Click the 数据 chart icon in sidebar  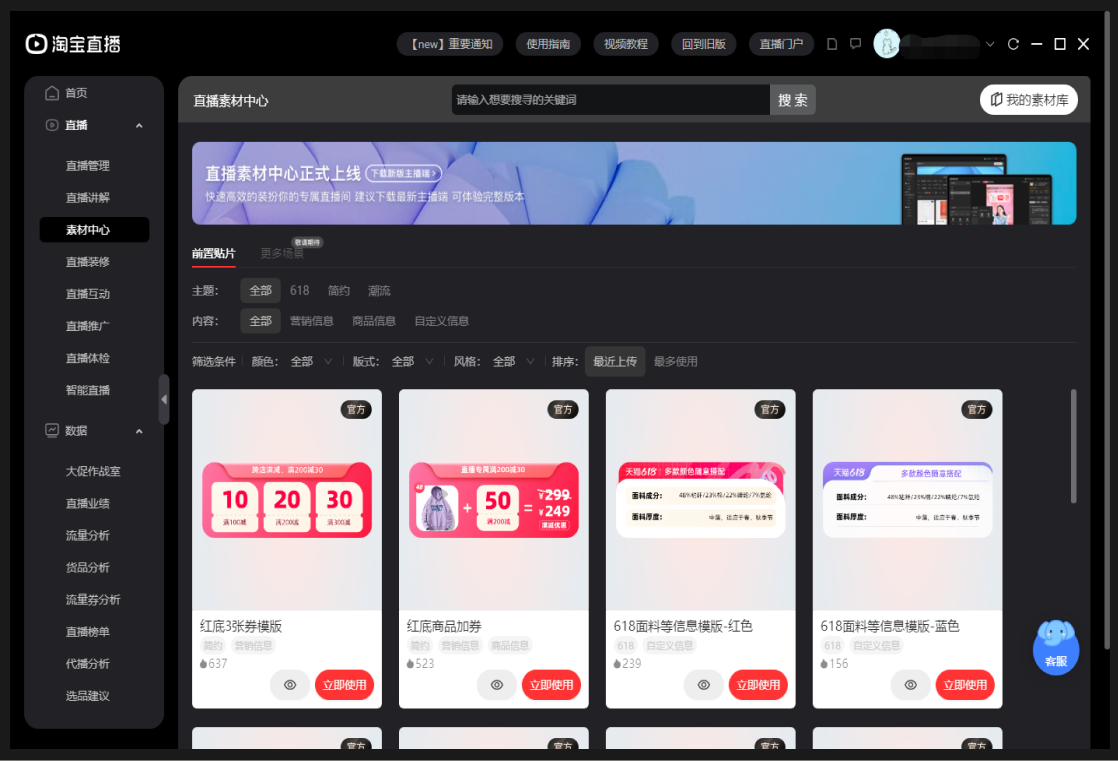point(51,430)
